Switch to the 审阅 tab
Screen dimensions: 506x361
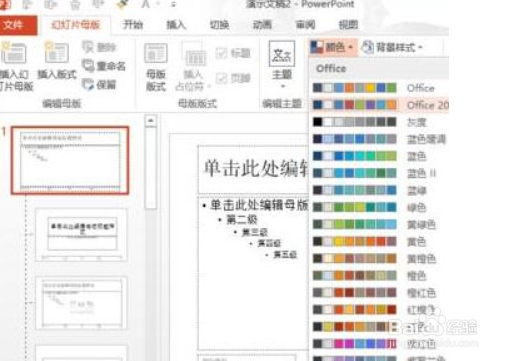click(305, 25)
